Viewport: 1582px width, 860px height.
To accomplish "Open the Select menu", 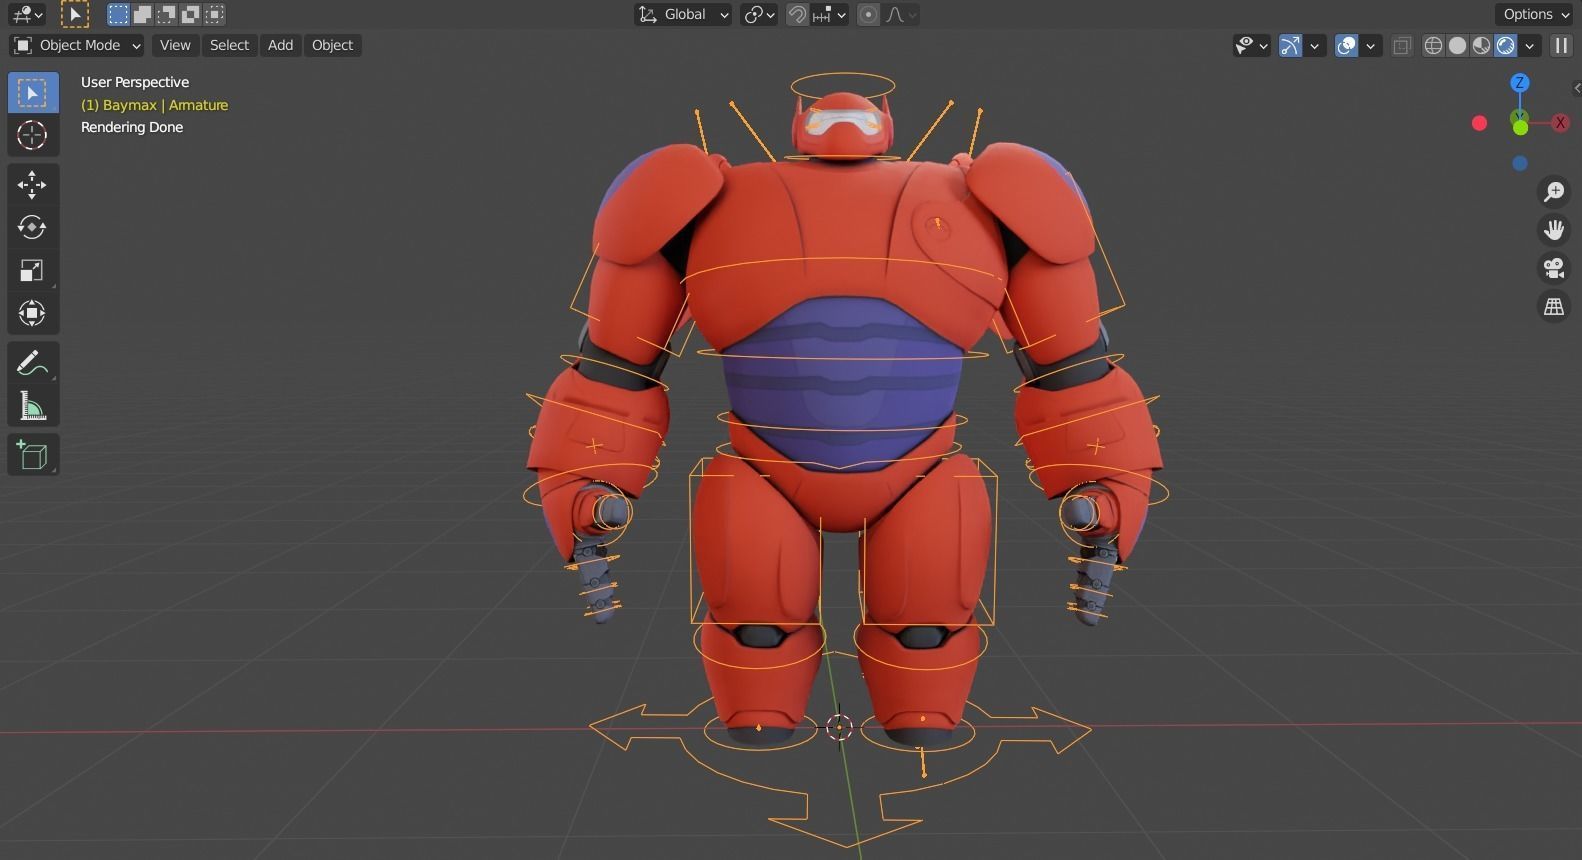I will 229,45.
